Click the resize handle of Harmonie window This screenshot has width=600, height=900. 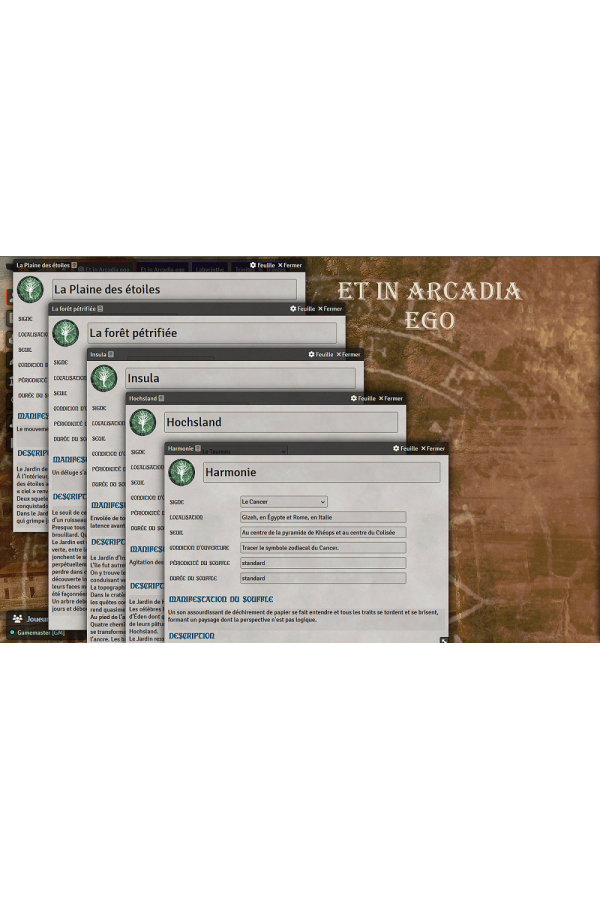(x=444, y=639)
